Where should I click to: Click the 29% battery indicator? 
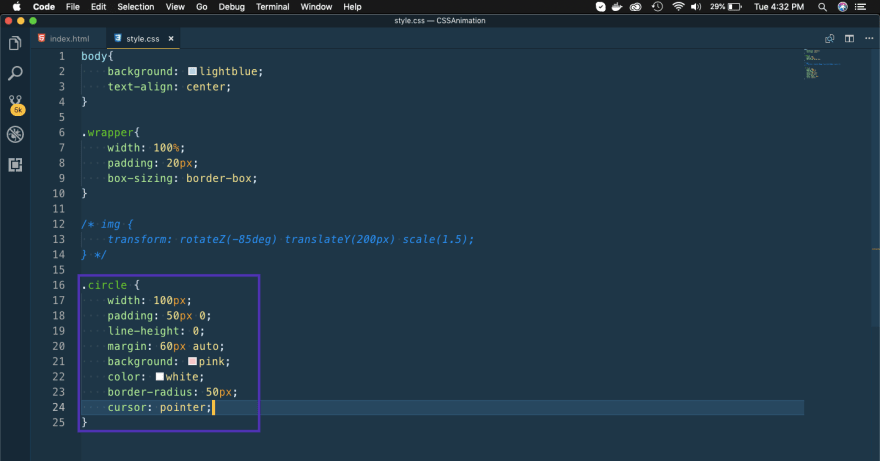(726, 7)
